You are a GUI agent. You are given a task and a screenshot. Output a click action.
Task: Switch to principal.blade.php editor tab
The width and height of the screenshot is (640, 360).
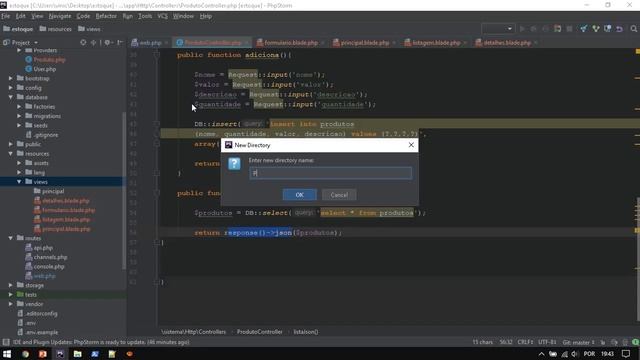point(364,42)
